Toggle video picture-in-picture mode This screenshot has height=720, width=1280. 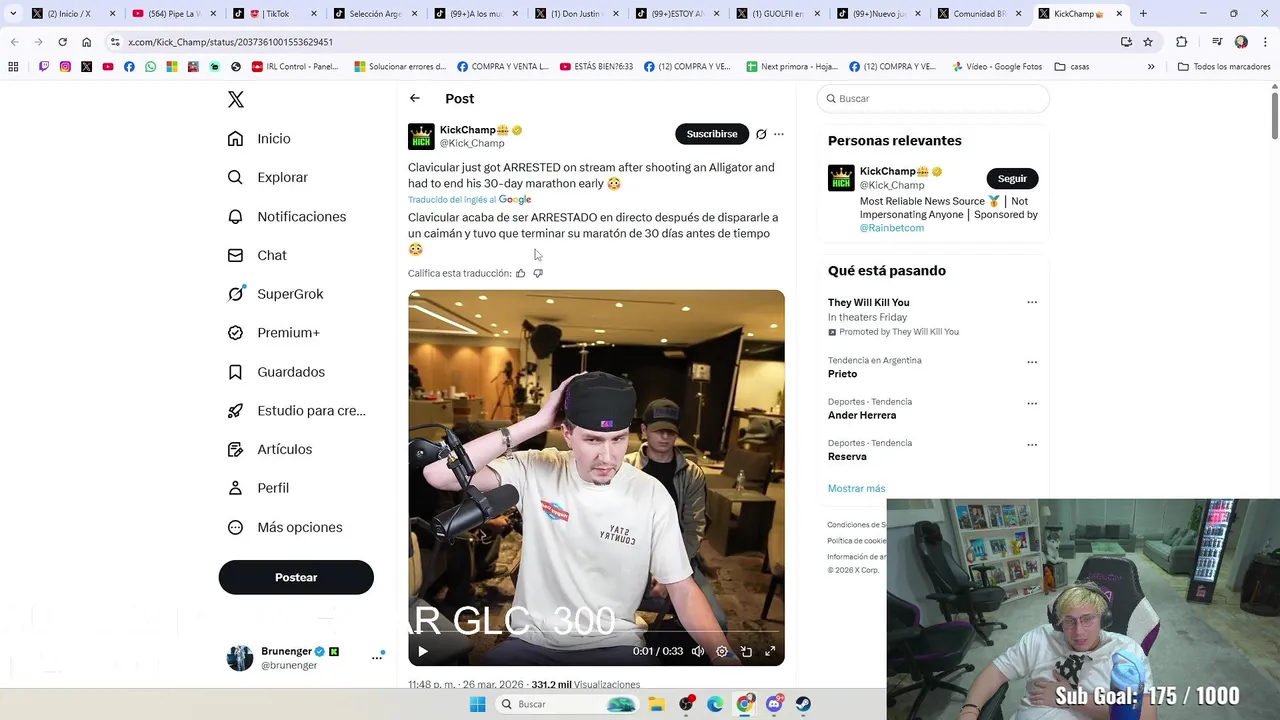click(746, 651)
